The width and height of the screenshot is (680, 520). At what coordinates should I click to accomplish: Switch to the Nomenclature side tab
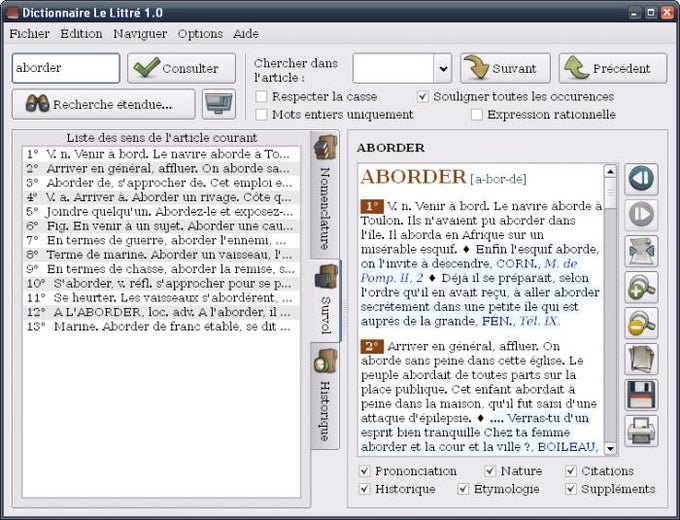coord(325,194)
